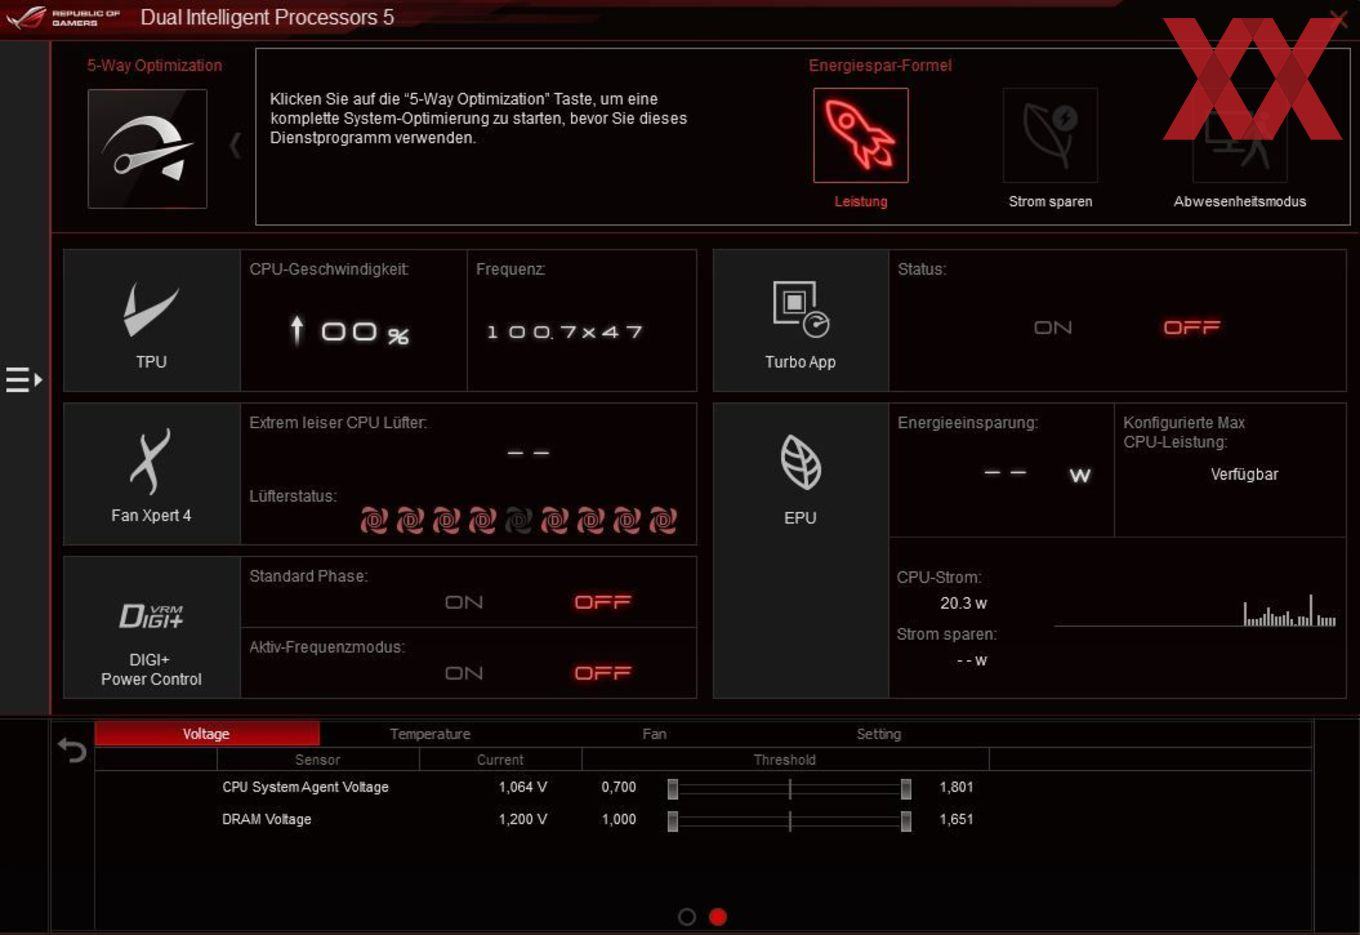Click the 1,000 lower threshold value
The image size is (1360, 935).
point(619,819)
